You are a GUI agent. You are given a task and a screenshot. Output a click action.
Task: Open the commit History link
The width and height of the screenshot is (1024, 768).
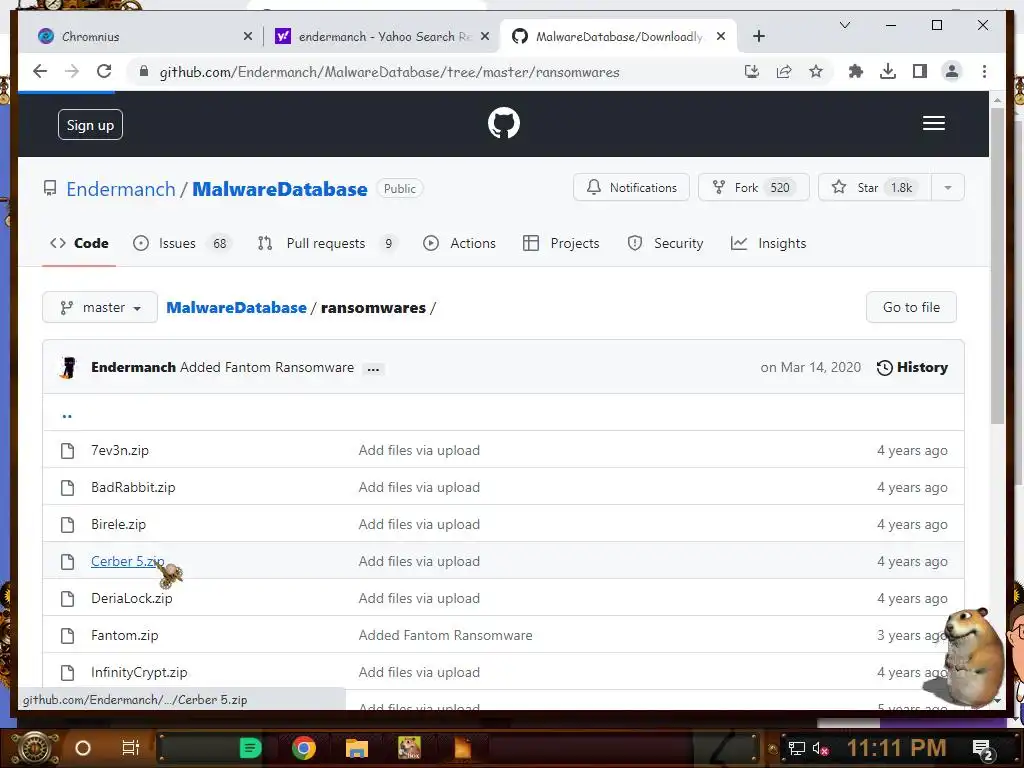tap(912, 367)
